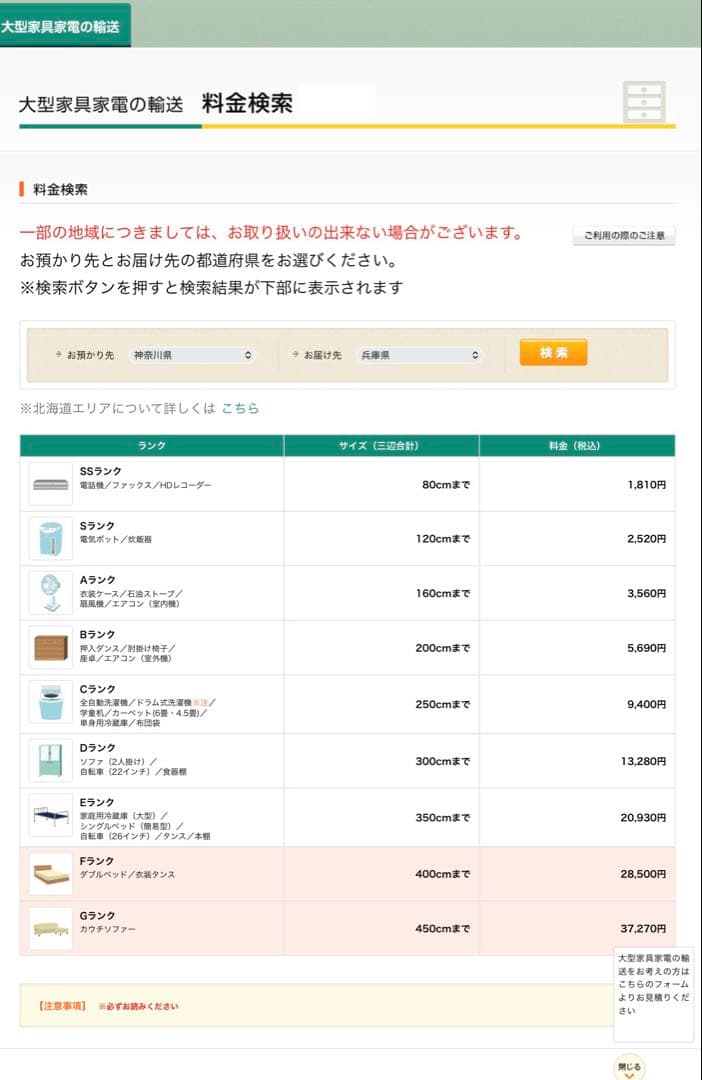Click the Eランク single bed icon
This screenshot has width=702, height=1080.
tap(50, 817)
